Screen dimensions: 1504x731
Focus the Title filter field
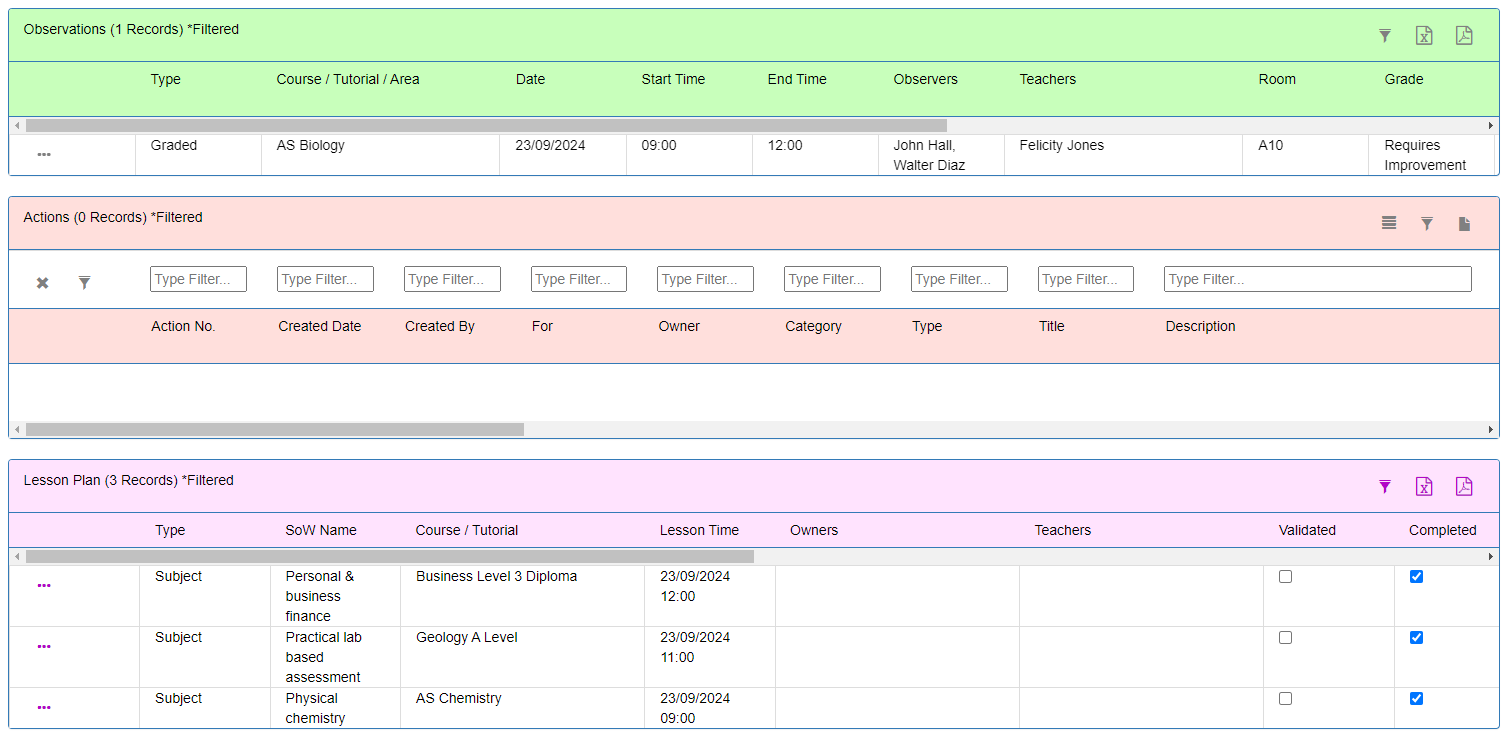tap(1086, 279)
